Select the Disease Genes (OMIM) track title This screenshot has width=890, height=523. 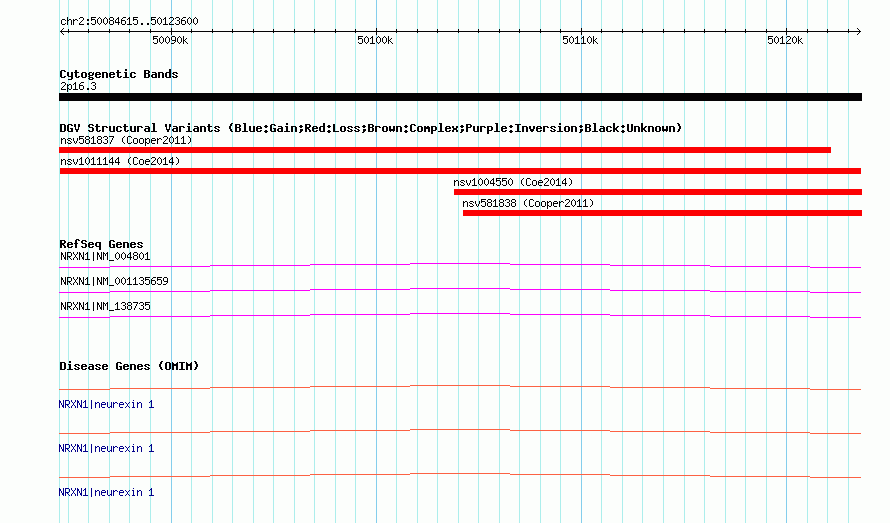point(129,366)
